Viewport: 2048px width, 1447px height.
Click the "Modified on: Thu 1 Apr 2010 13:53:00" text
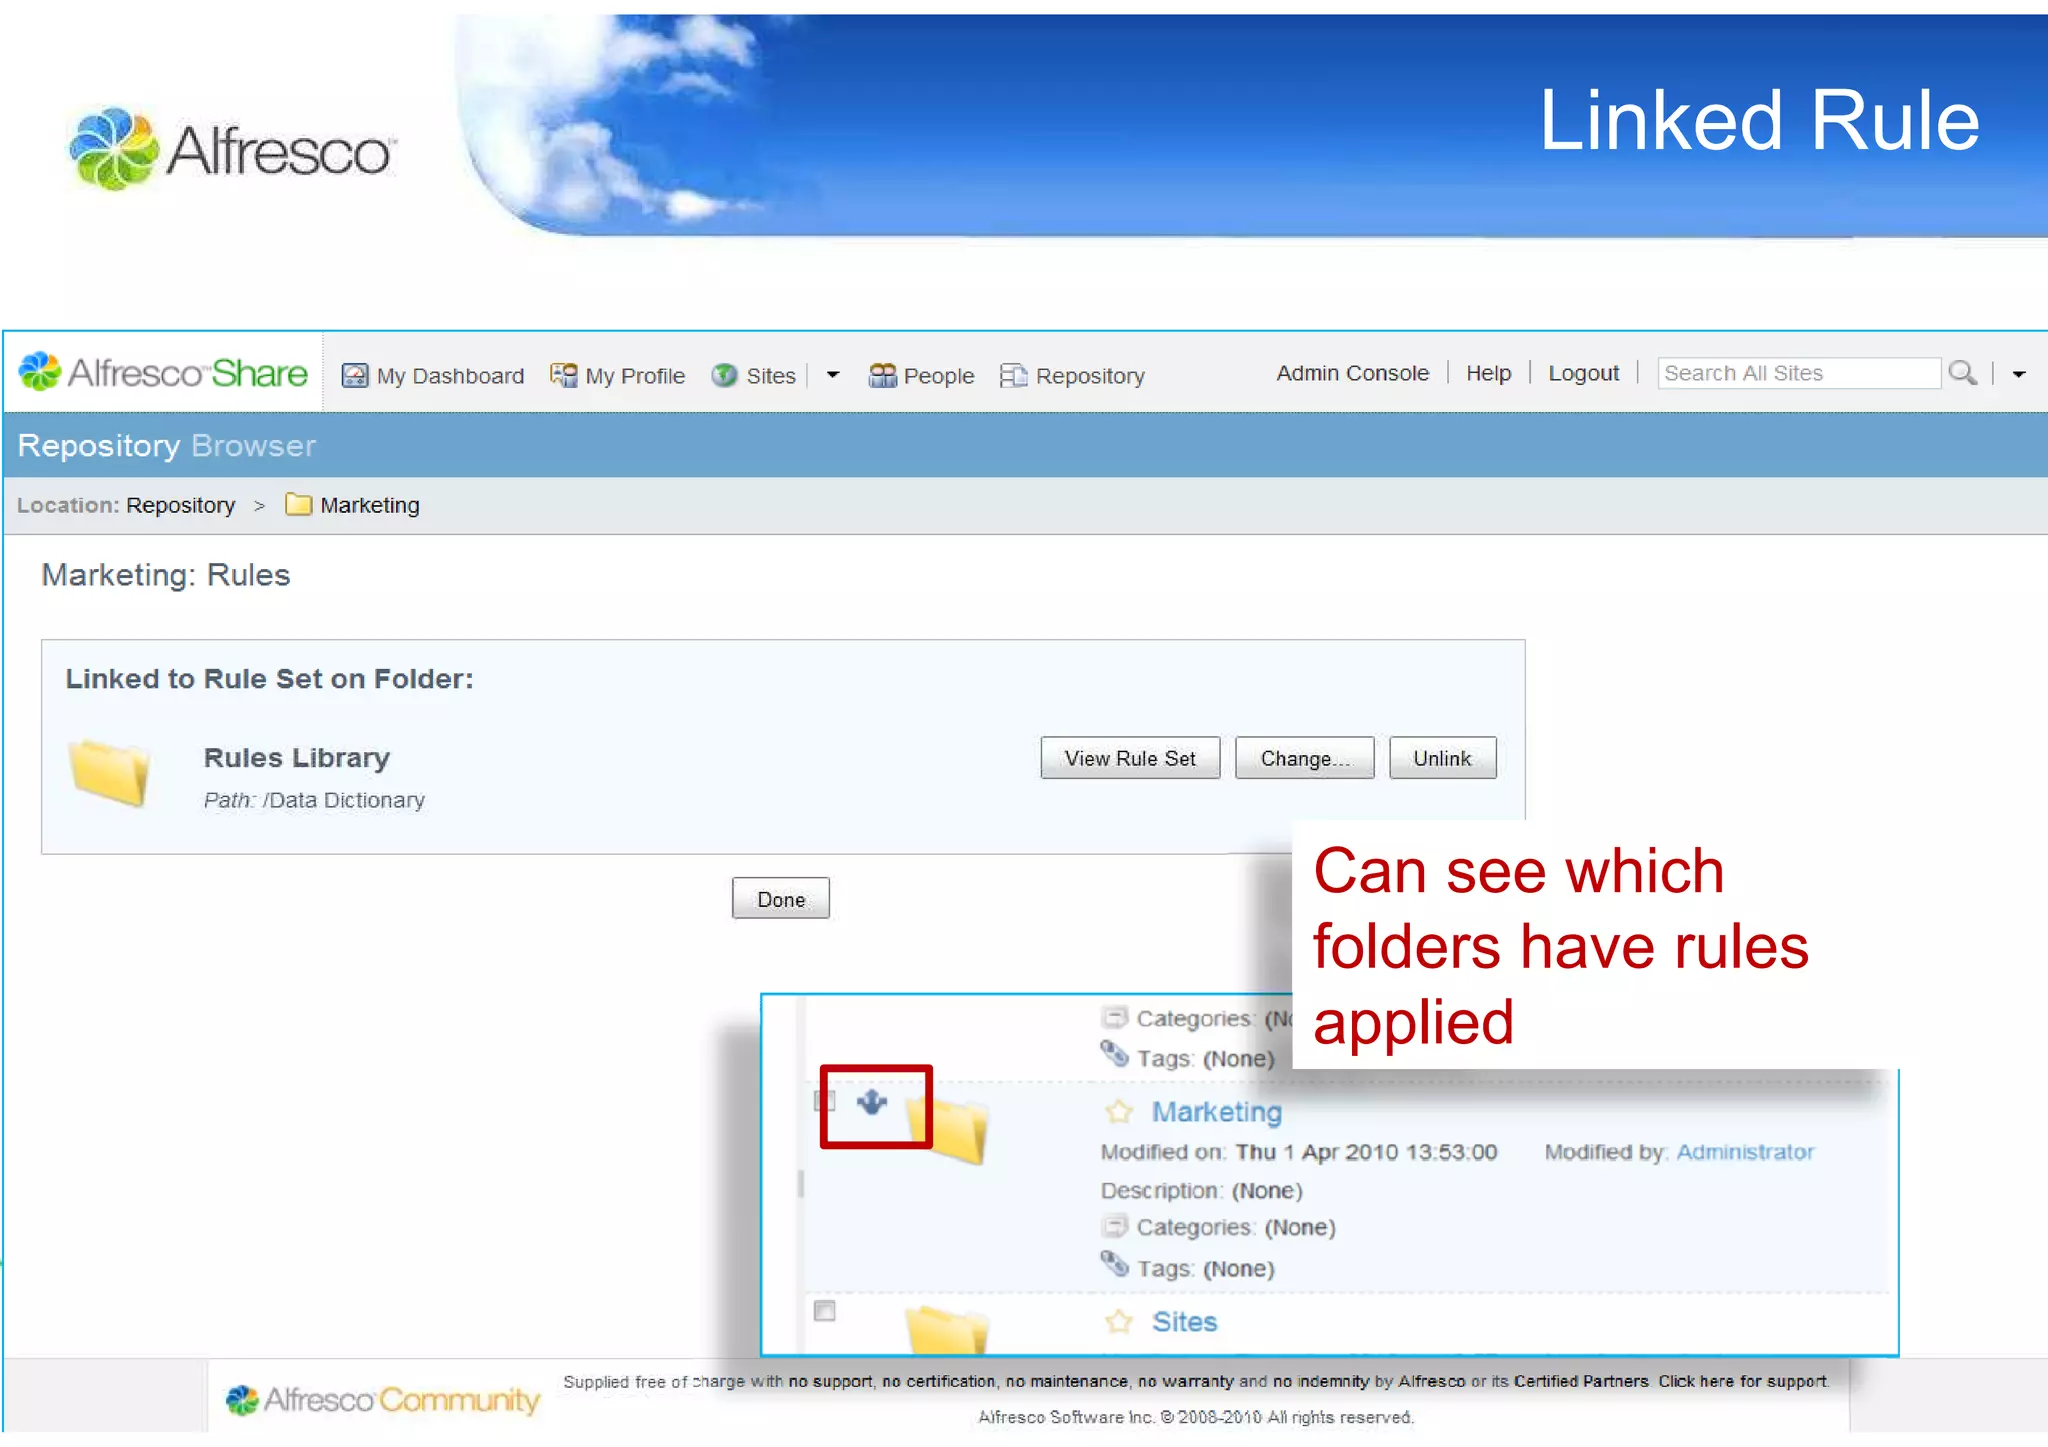pos(1299,1152)
